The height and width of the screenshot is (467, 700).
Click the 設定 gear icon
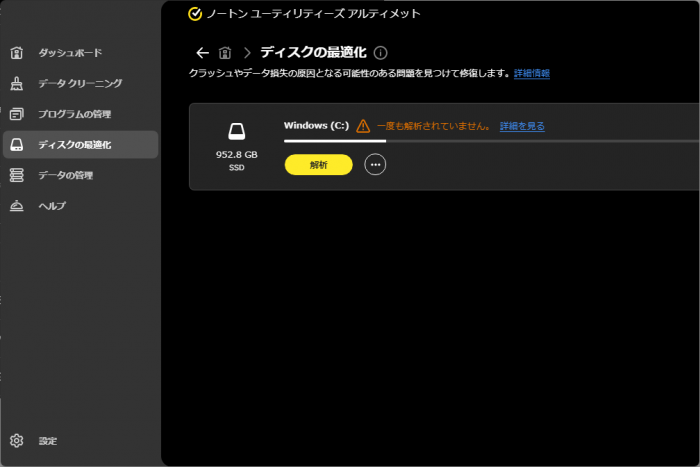pyautogui.click(x=17, y=441)
